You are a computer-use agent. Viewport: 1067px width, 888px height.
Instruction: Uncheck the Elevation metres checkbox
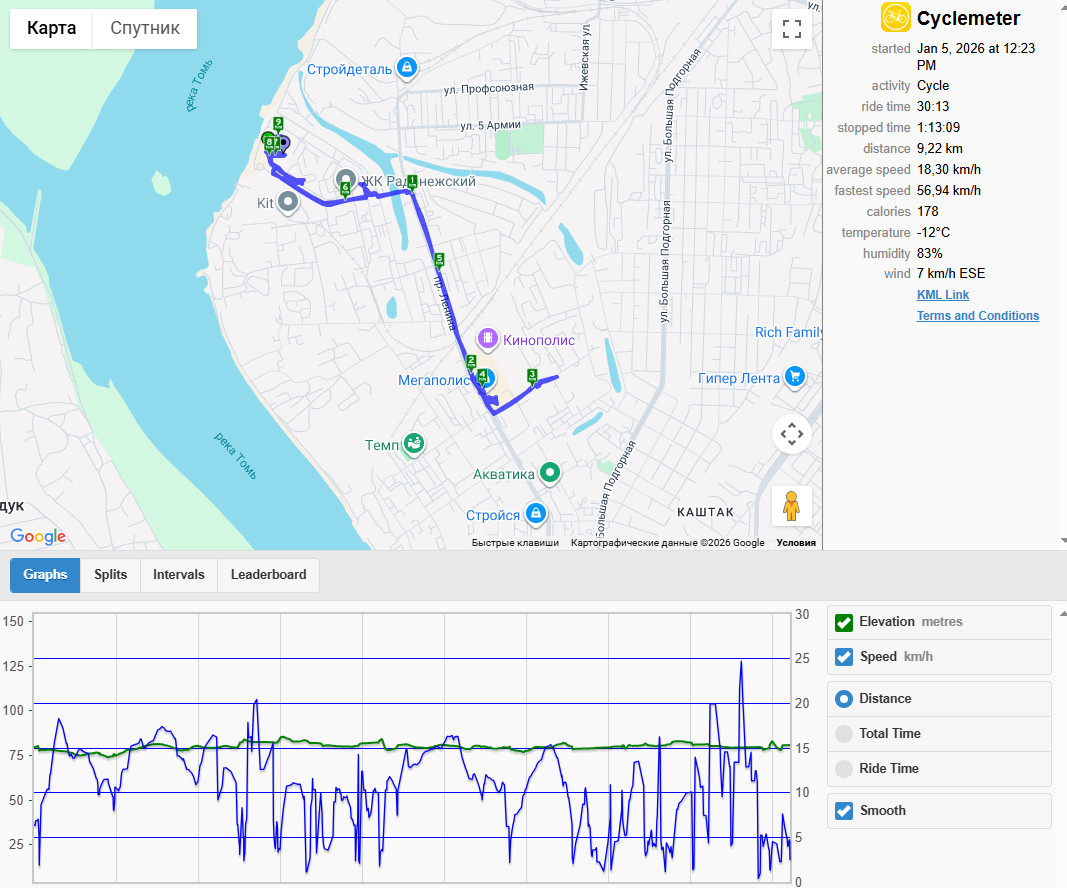coord(844,622)
